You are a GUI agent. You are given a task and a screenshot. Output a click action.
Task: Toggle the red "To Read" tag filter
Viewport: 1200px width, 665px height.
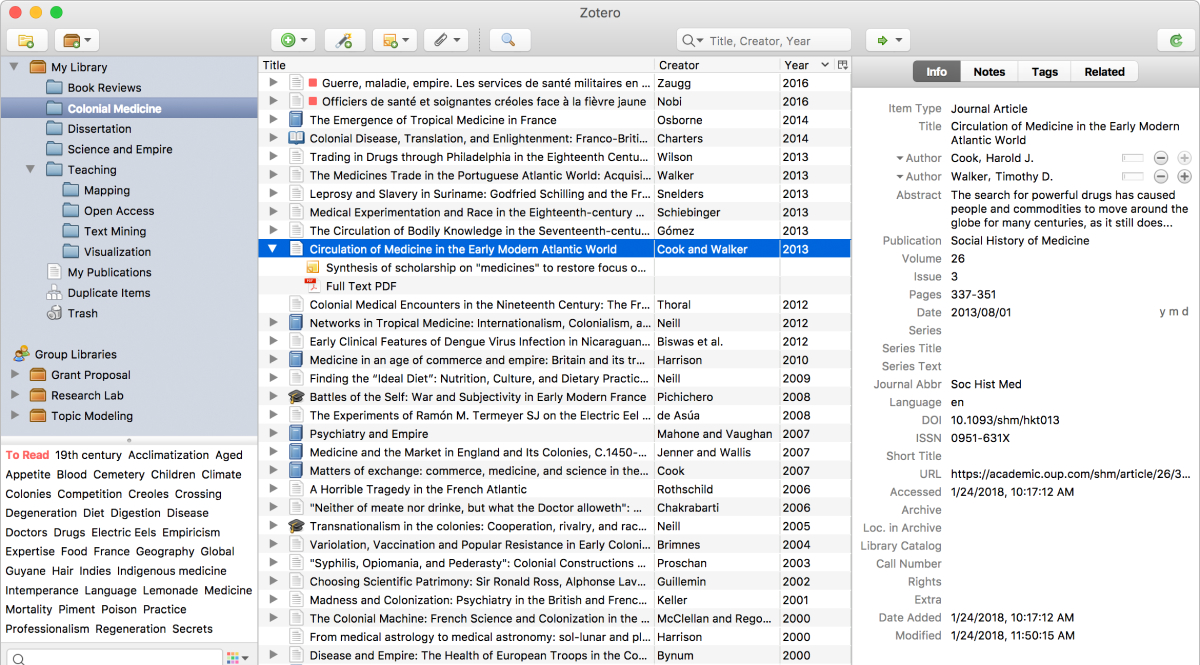27,455
